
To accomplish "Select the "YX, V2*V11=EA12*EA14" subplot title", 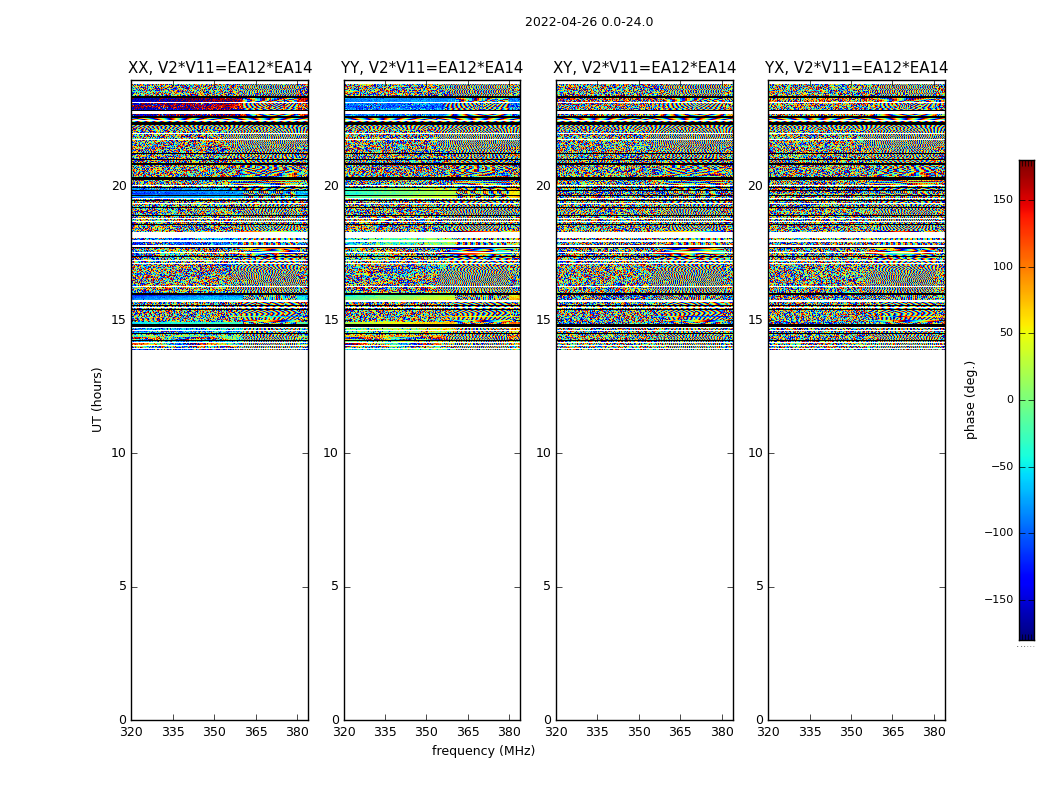I will point(856,68).
